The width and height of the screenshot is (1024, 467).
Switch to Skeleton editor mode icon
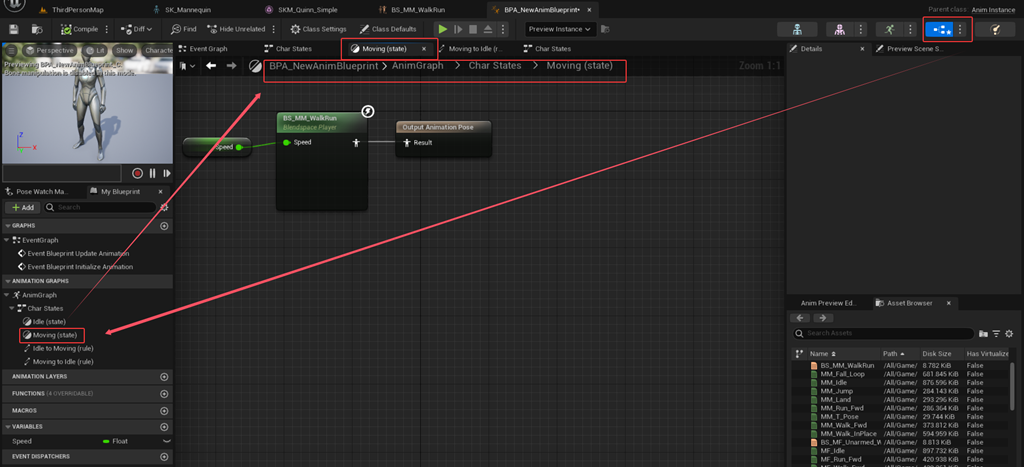point(797,29)
